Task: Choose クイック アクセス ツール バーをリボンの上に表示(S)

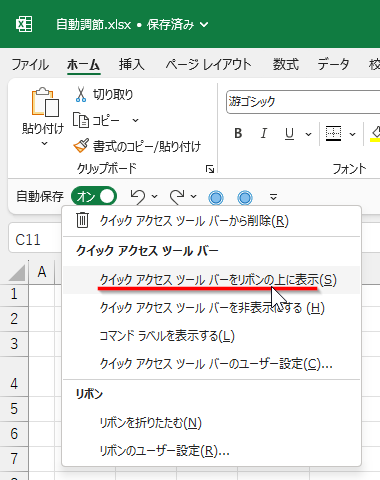Action: coord(211,280)
